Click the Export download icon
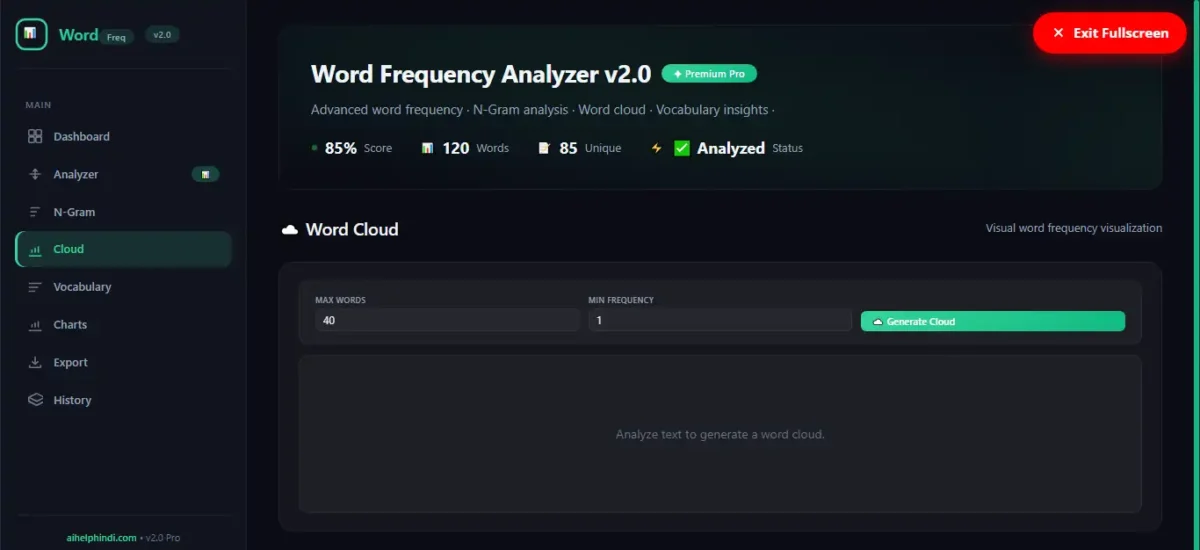Image resolution: width=1200 pixels, height=550 pixels. [35, 362]
